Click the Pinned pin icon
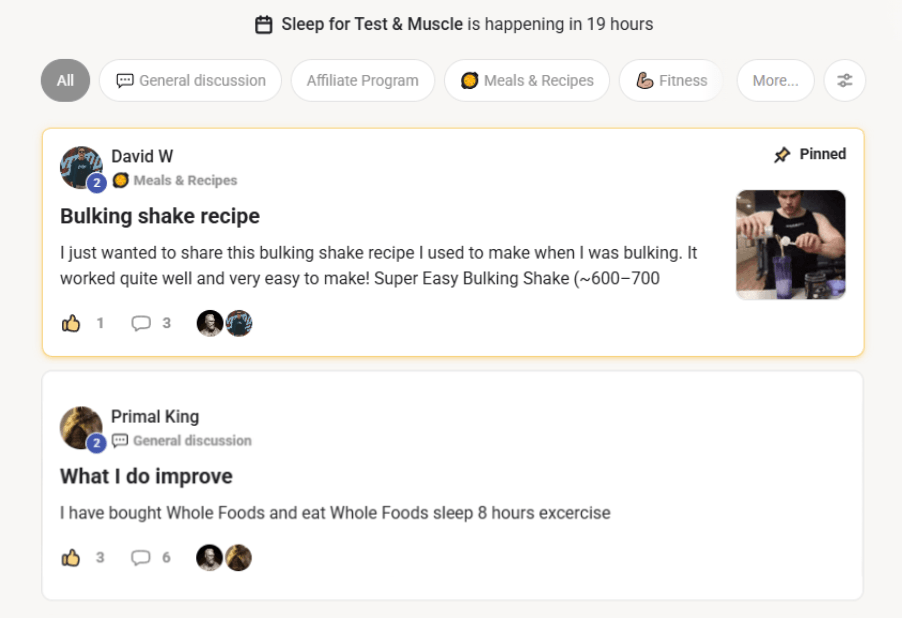 coord(782,155)
